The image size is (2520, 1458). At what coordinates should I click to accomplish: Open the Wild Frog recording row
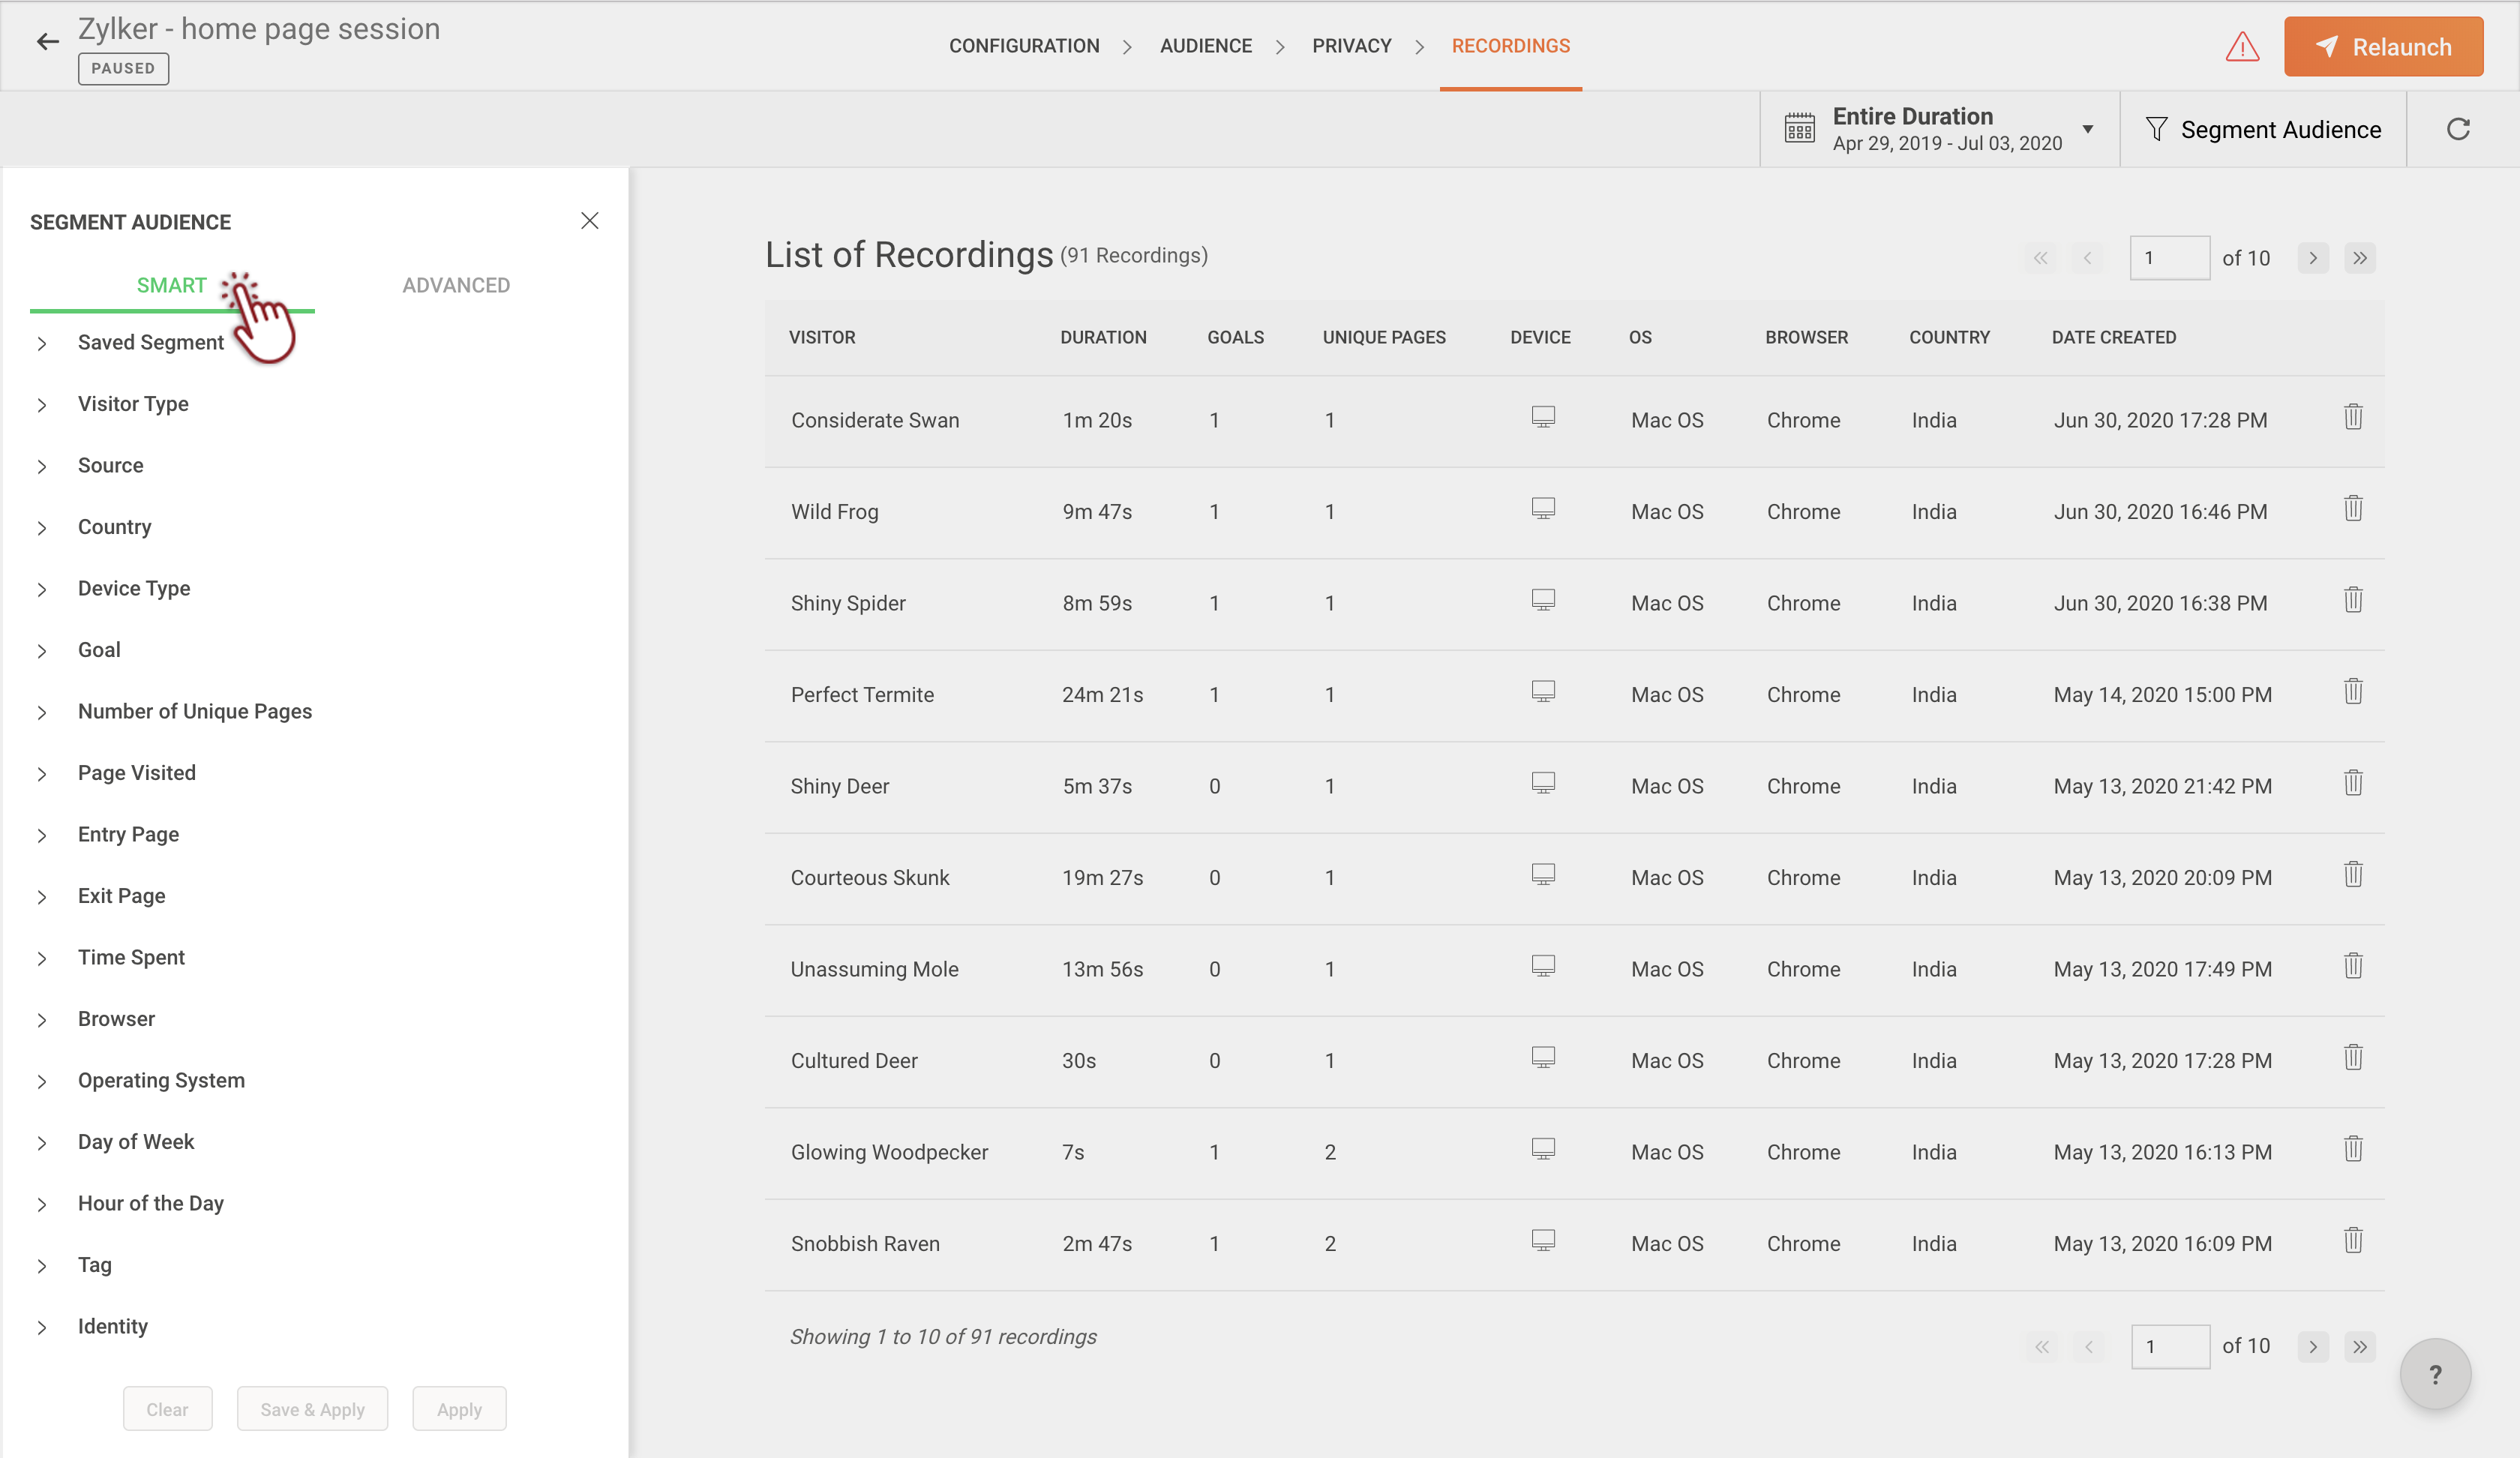pos(834,512)
